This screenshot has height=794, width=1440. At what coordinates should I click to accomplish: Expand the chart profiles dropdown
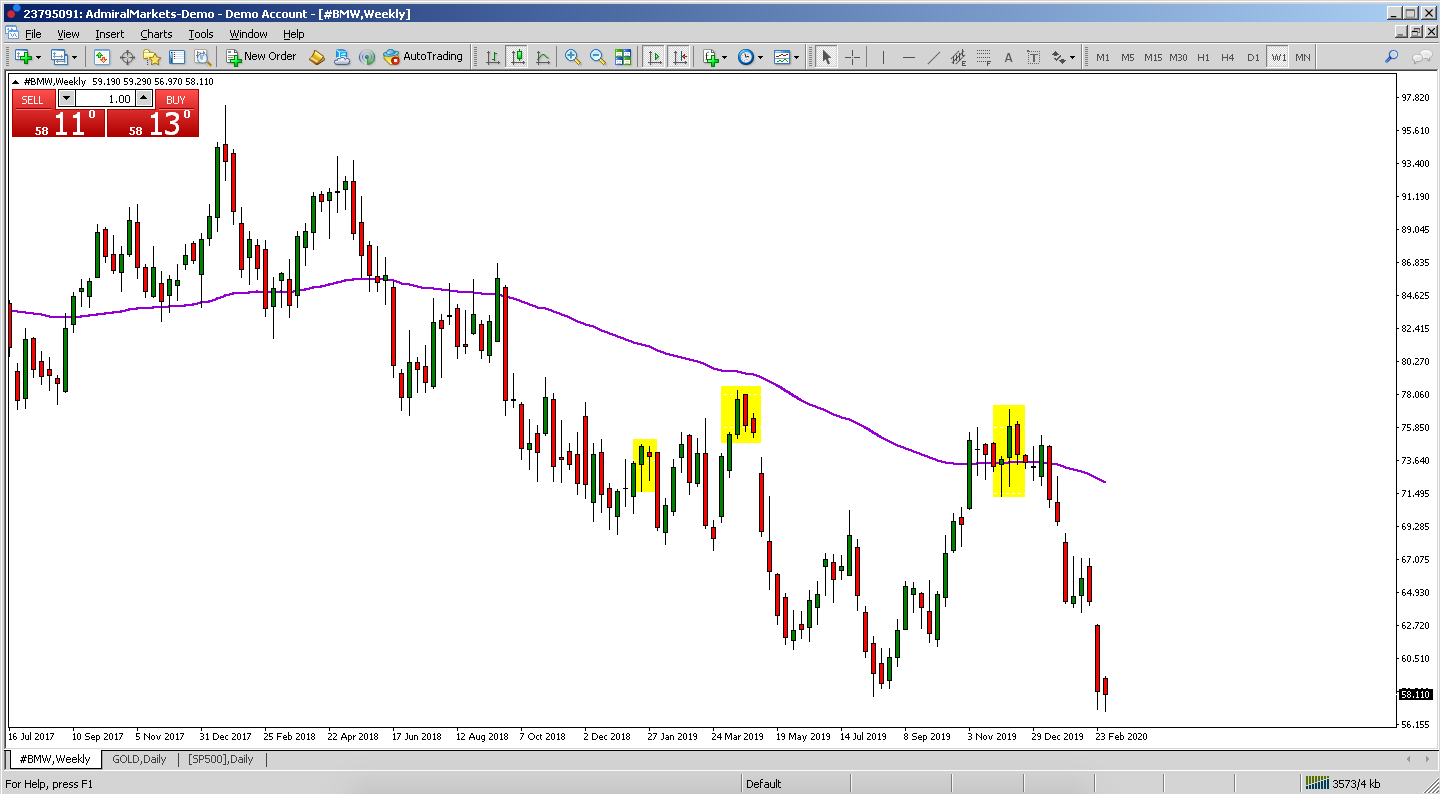76,57
